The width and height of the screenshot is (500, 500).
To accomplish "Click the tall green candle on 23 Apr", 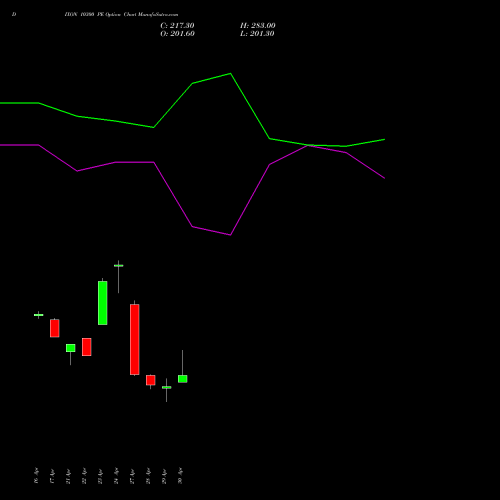I will click(x=103, y=303).
